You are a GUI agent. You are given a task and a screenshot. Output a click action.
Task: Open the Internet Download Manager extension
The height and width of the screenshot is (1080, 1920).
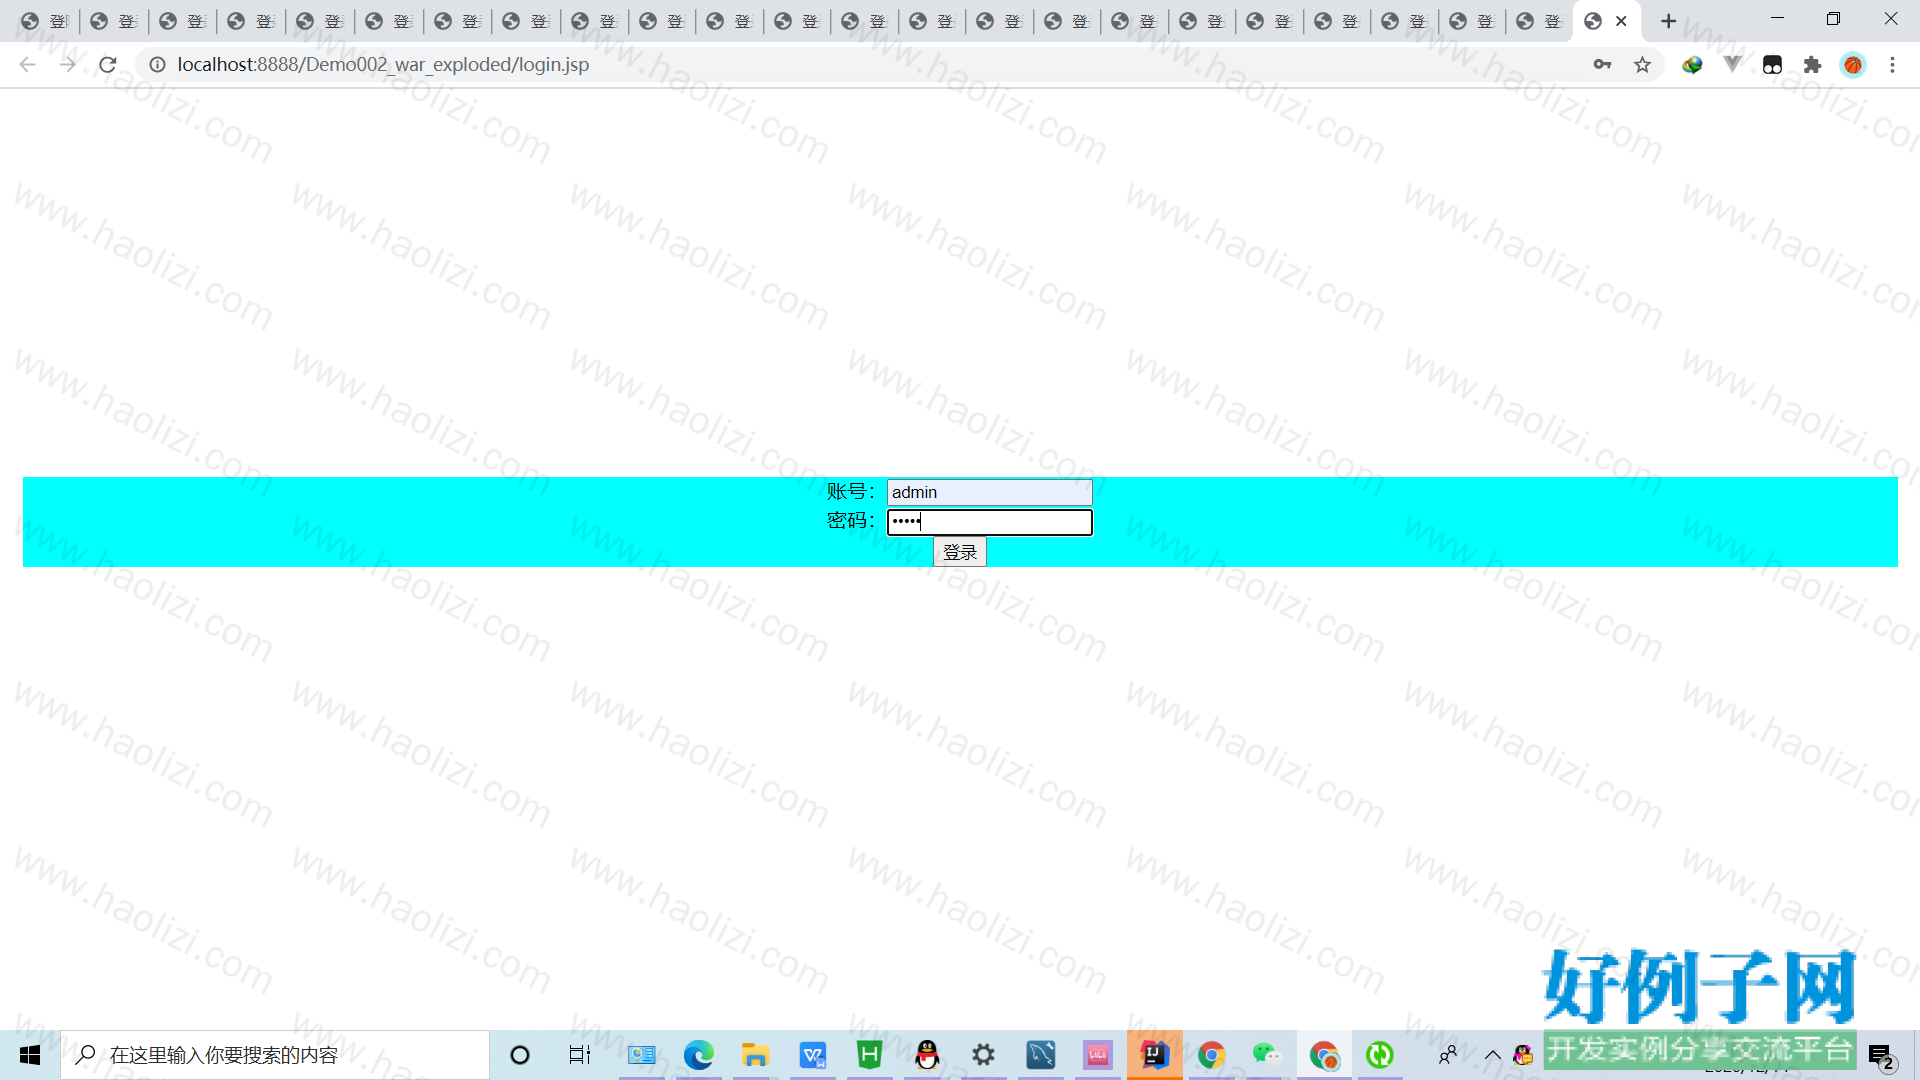click(x=1692, y=65)
